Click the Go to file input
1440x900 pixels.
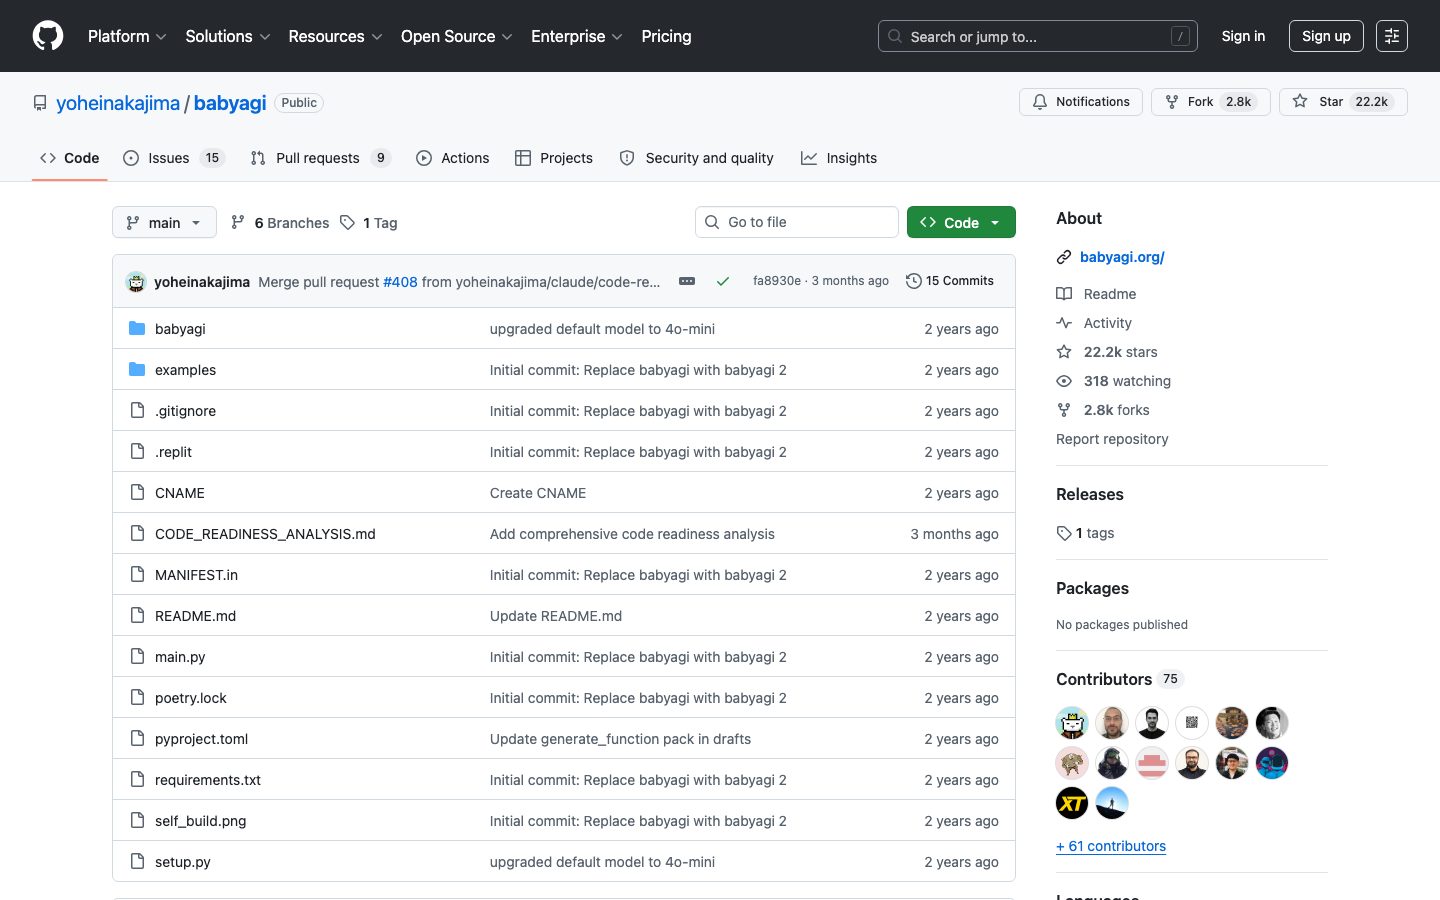tap(797, 222)
